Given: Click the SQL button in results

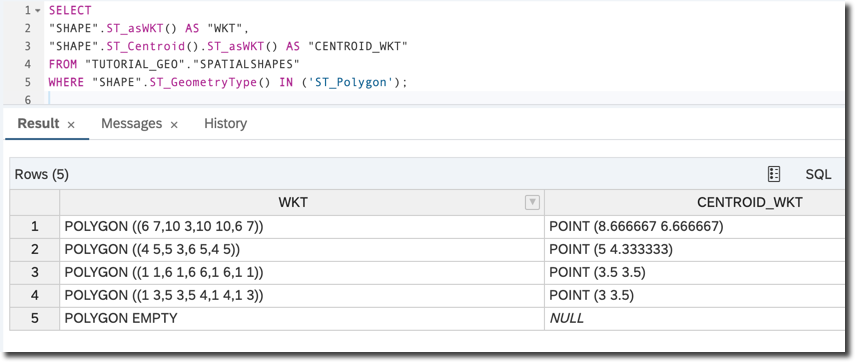Looking at the screenshot, I should [x=818, y=174].
